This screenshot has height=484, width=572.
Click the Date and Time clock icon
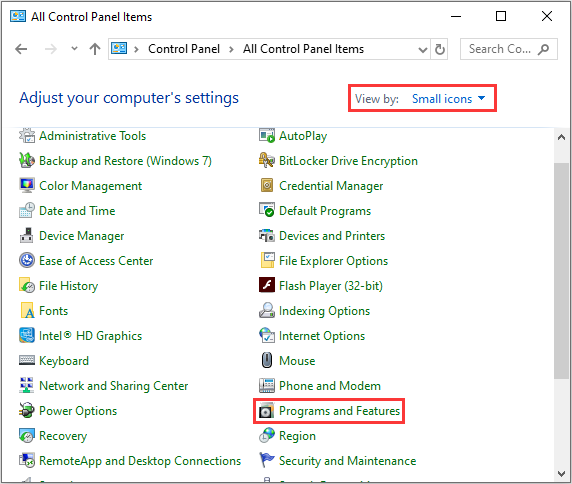point(27,211)
